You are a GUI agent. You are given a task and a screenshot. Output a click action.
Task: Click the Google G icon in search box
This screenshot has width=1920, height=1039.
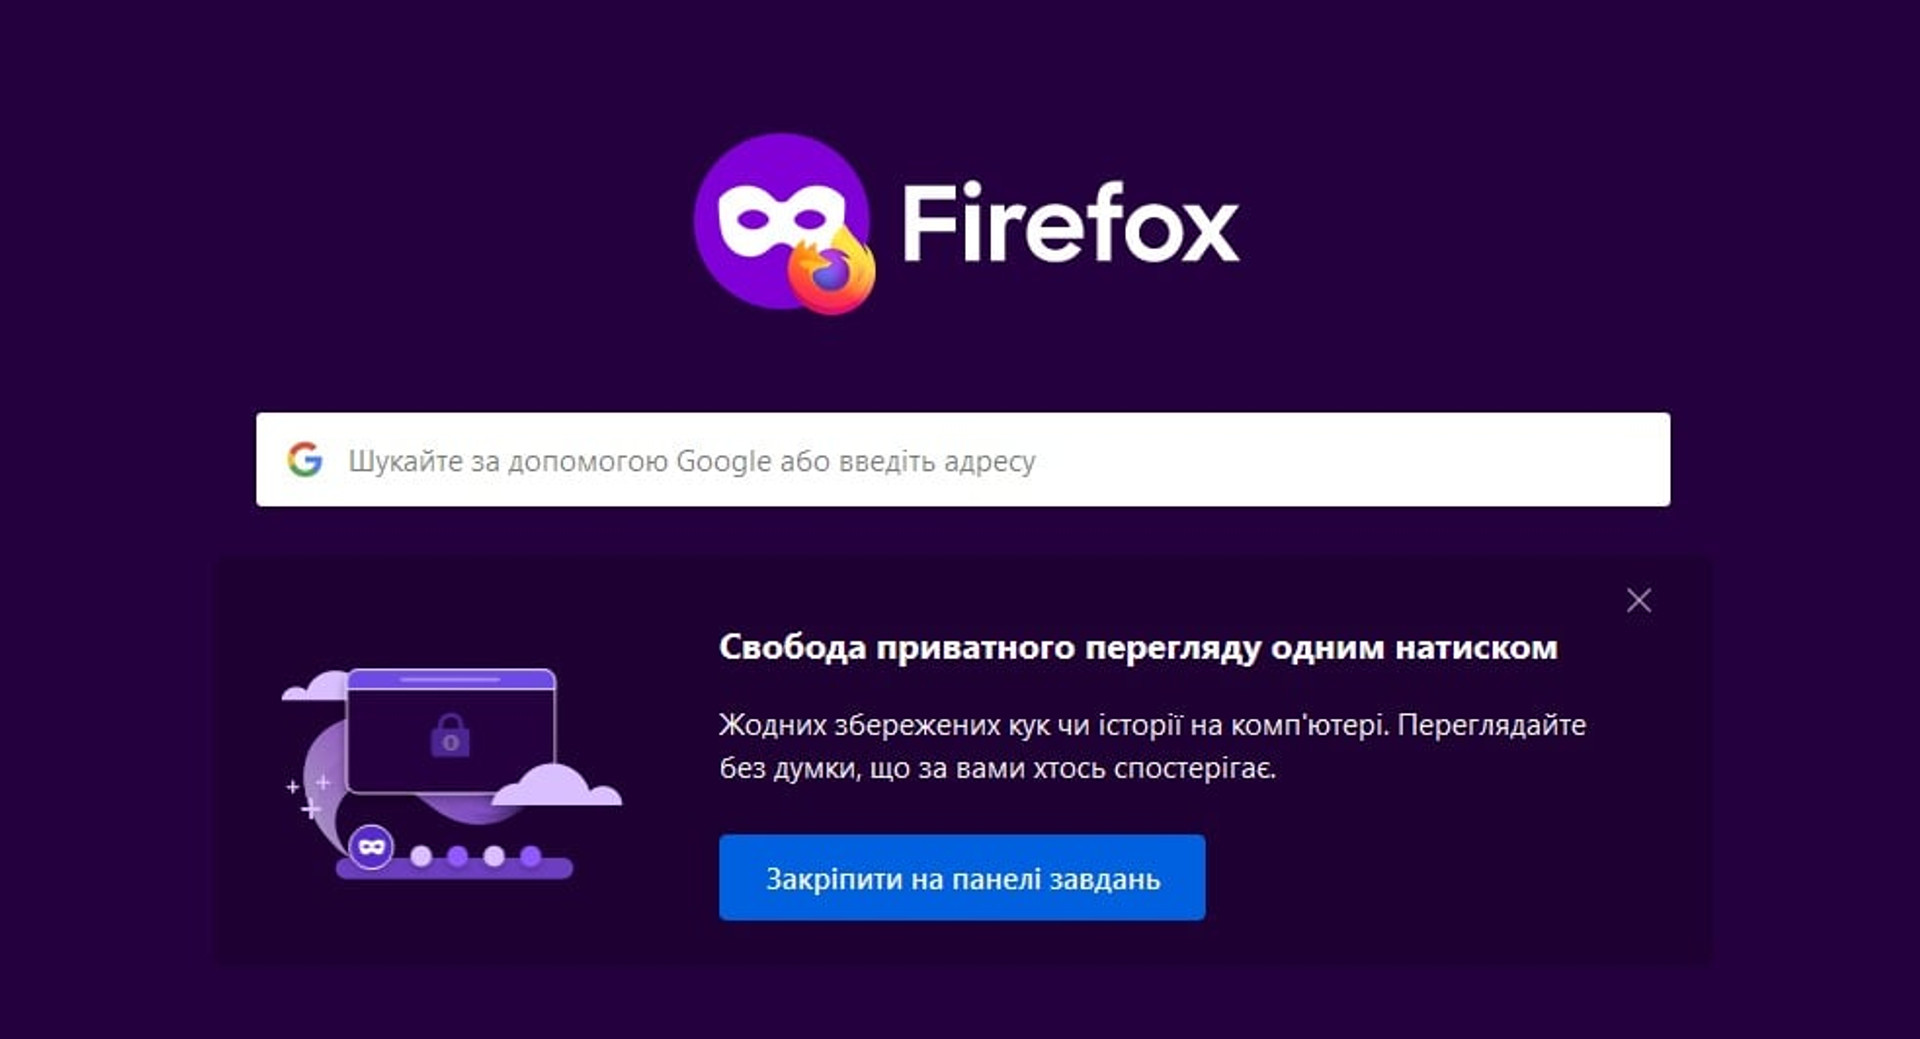(x=305, y=460)
